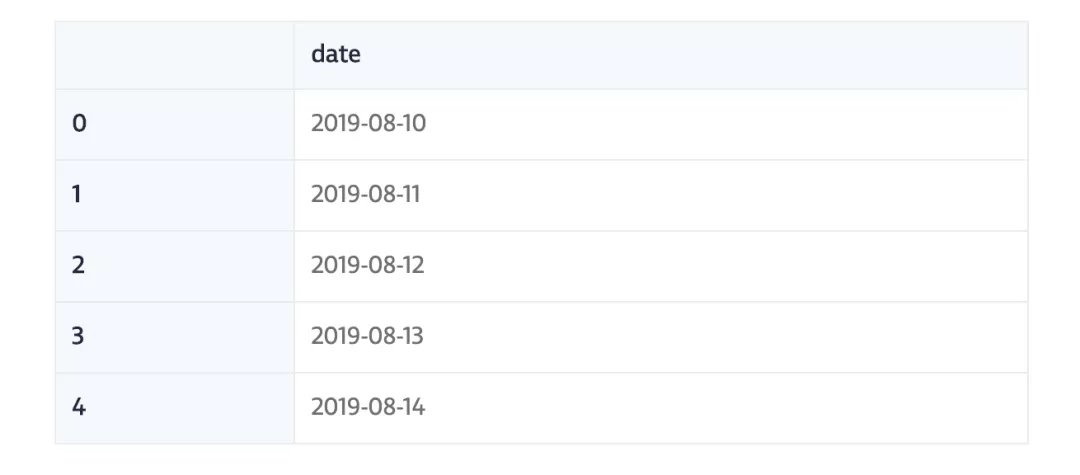Click the 2019-08-13 date cell
Viewport: 1080px width, 475px height.
tap(368, 336)
